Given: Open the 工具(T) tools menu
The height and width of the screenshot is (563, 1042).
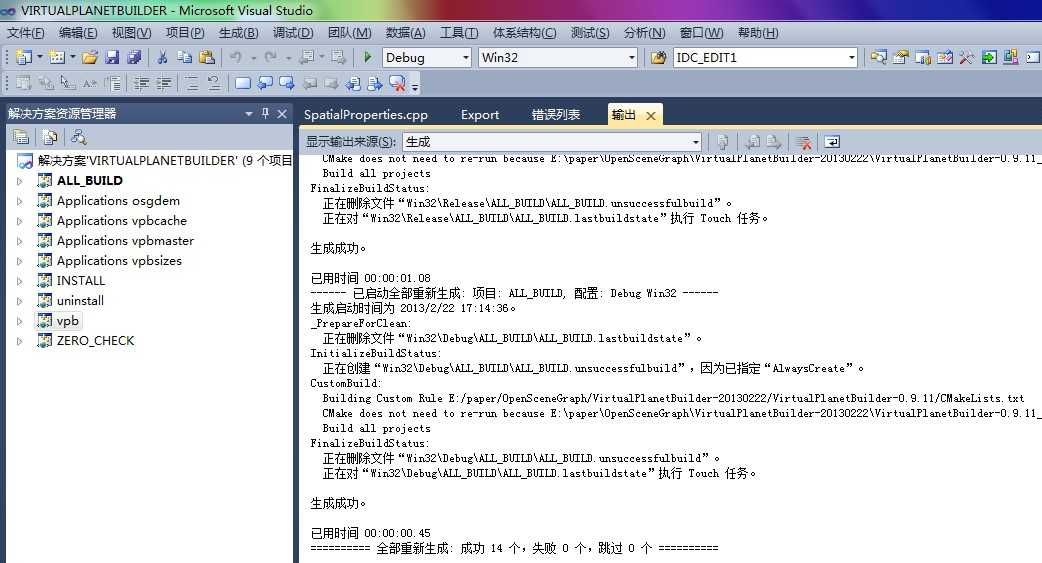Looking at the screenshot, I should (459, 33).
